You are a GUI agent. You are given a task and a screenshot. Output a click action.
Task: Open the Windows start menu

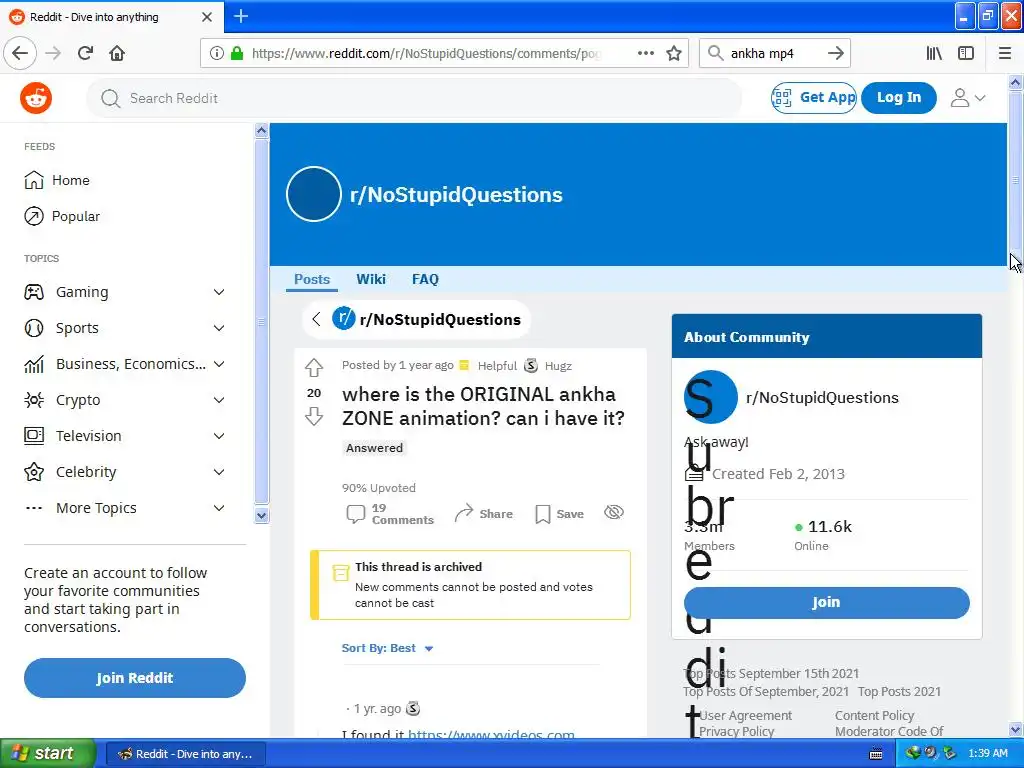[x=47, y=754]
